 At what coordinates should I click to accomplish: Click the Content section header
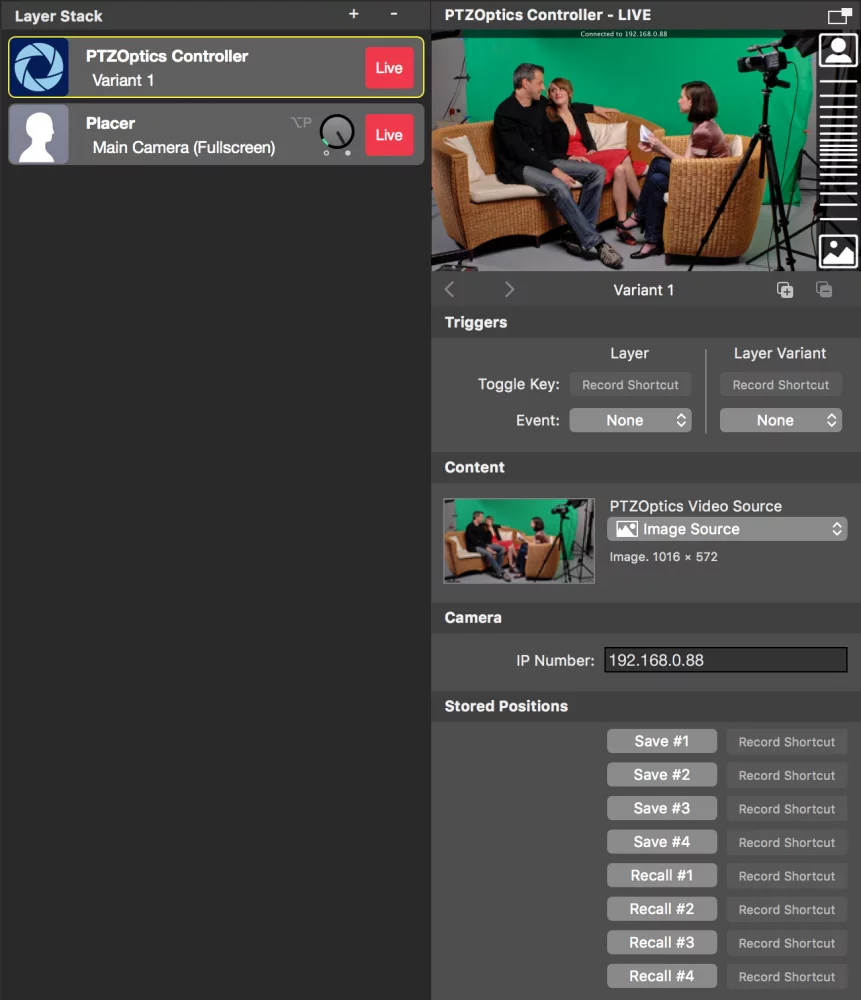(x=475, y=467)
